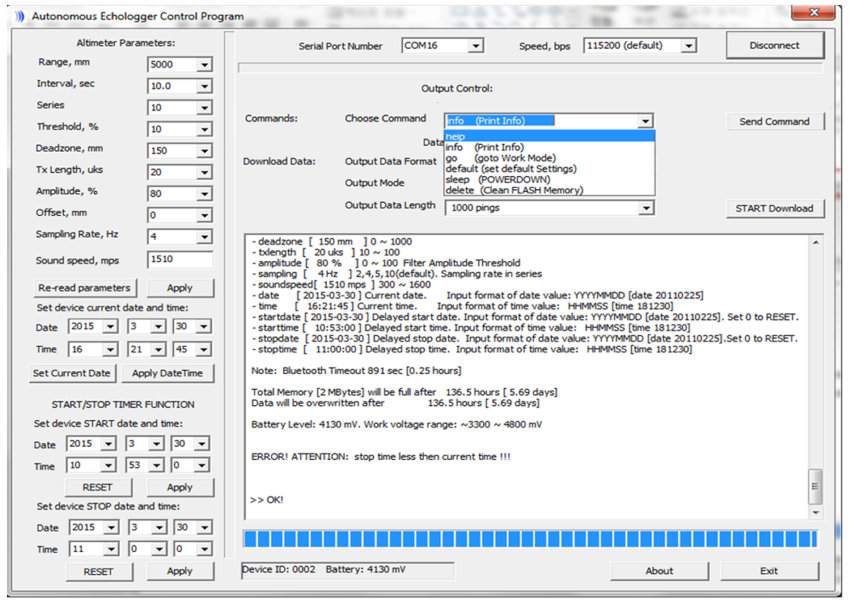Click Apply under START date and time

(x=180, y=487)
